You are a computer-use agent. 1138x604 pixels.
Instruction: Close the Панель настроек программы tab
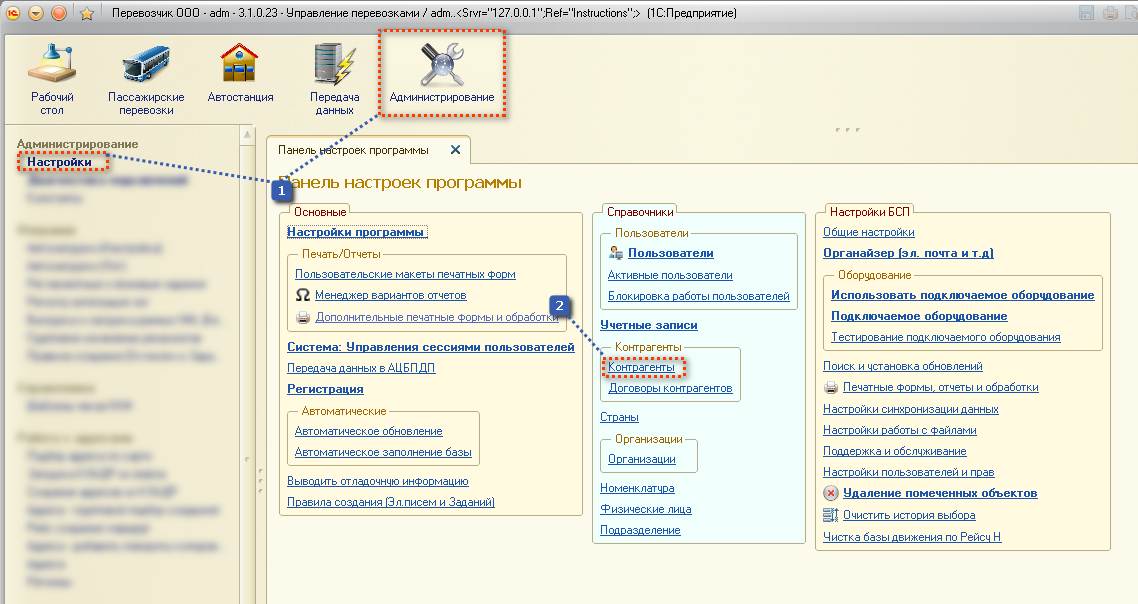(455, 150)
